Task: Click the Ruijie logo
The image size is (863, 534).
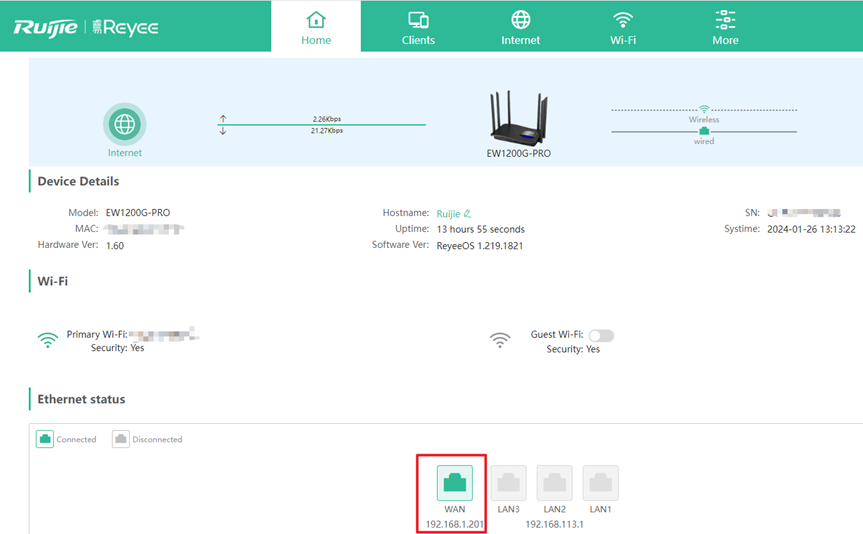Action: click(46, 28)
